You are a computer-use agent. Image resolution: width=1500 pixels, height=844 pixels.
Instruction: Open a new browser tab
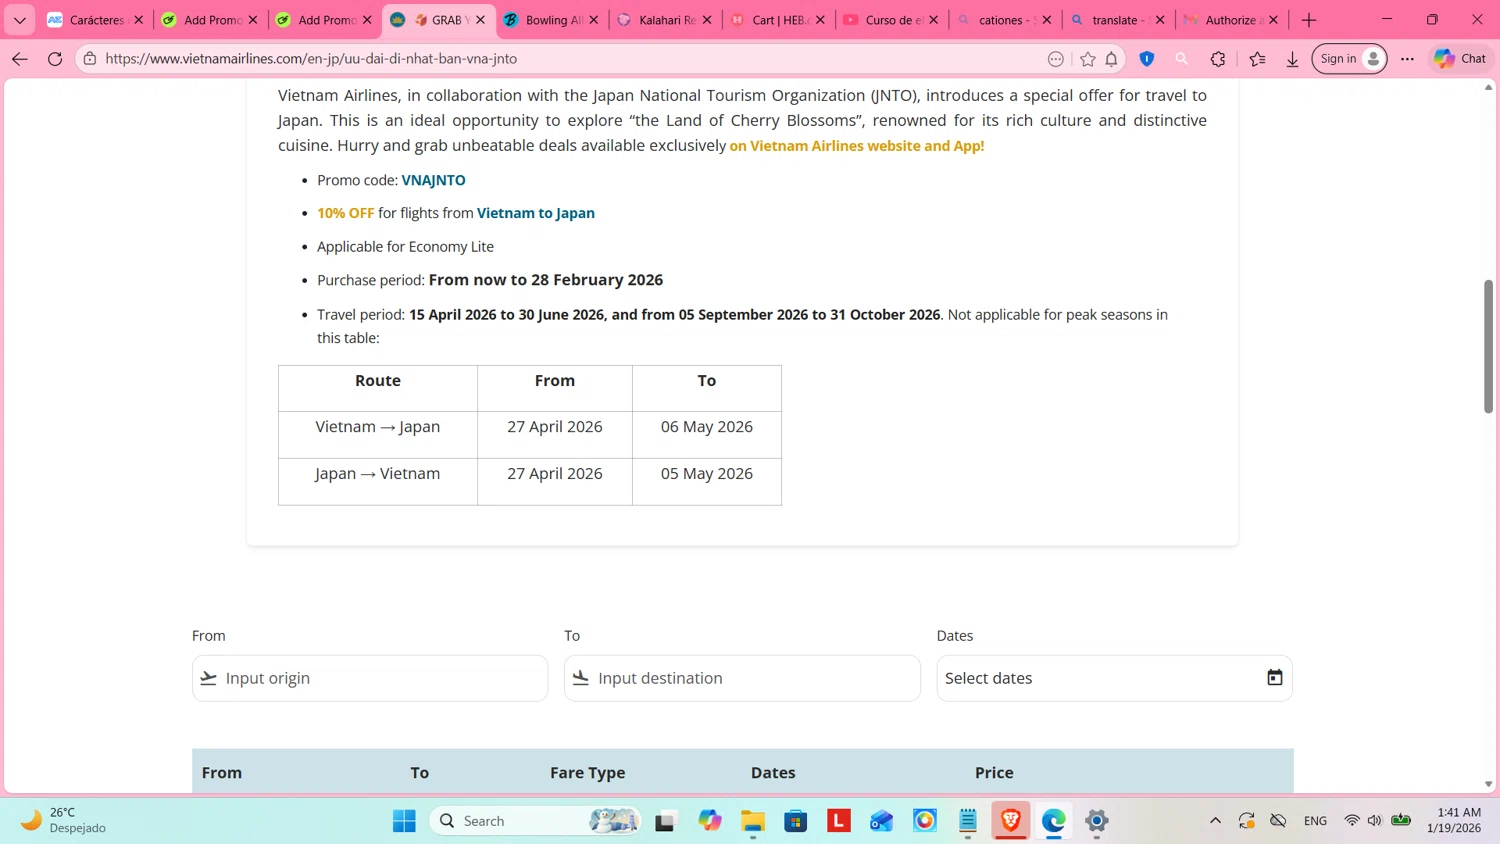pyautogui.click(x=1309, y=20)
